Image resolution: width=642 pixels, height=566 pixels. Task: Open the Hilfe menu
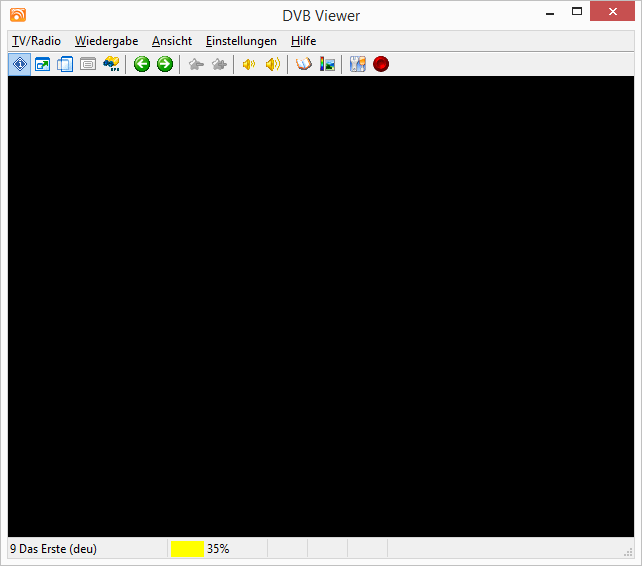pyautogui.click(x=303, y=41)
